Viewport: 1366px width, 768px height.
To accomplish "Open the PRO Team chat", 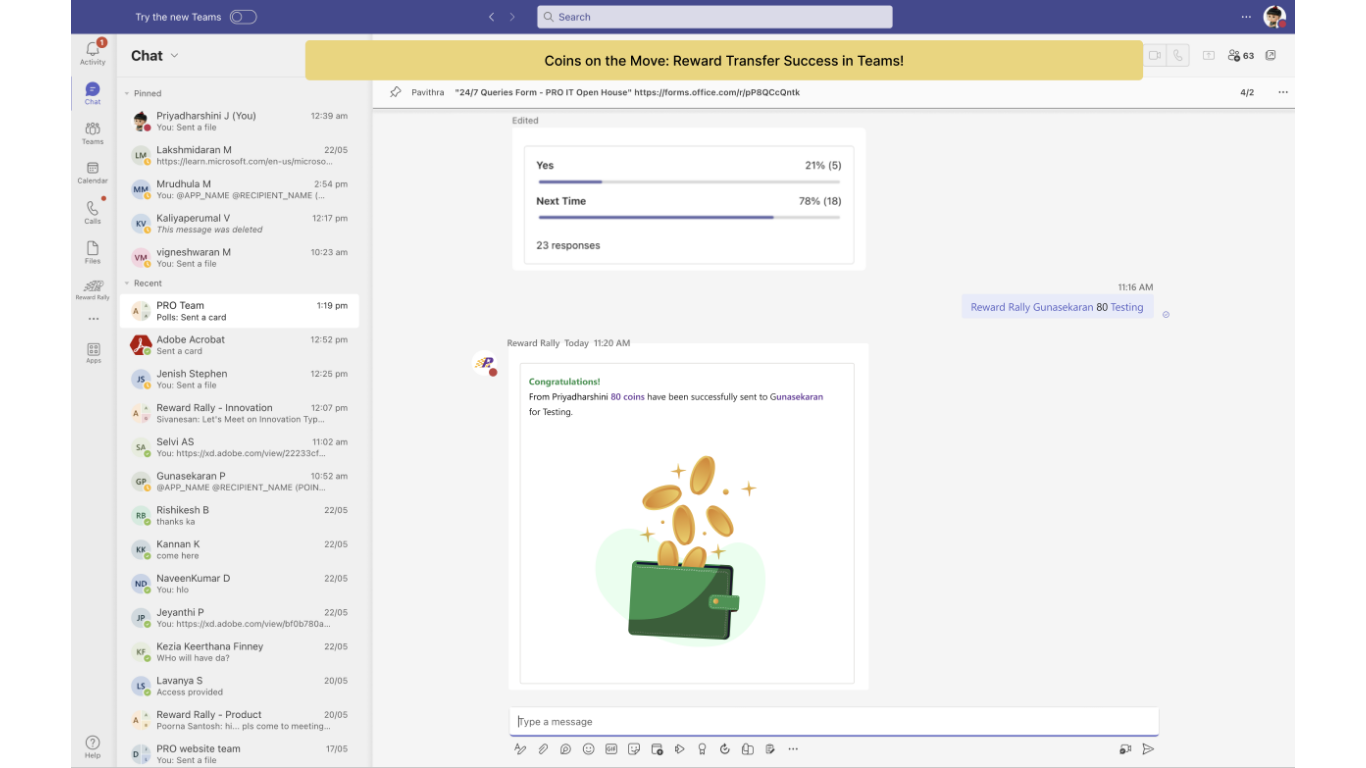I will pyautogui.click(x=239, y=311).
